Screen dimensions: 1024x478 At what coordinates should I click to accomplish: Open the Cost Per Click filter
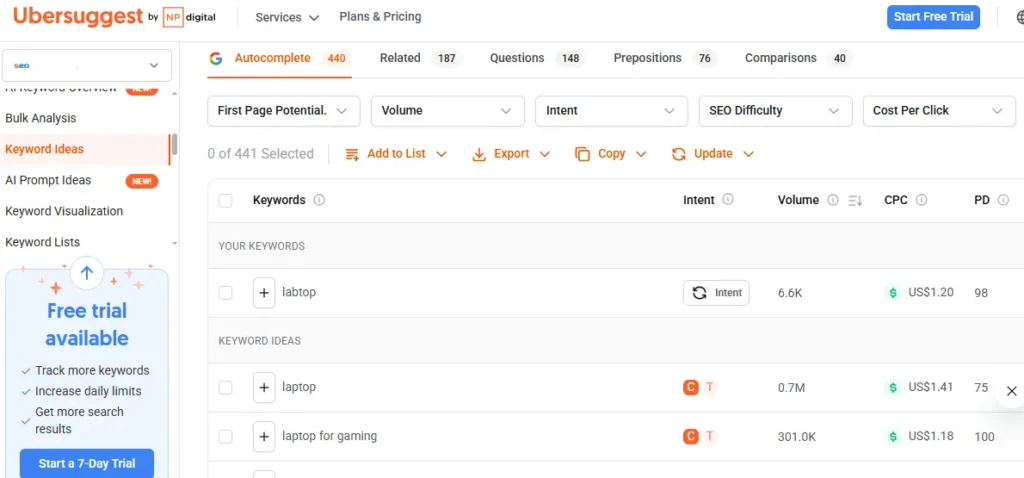pyautogui.click(x=939, y=111)
